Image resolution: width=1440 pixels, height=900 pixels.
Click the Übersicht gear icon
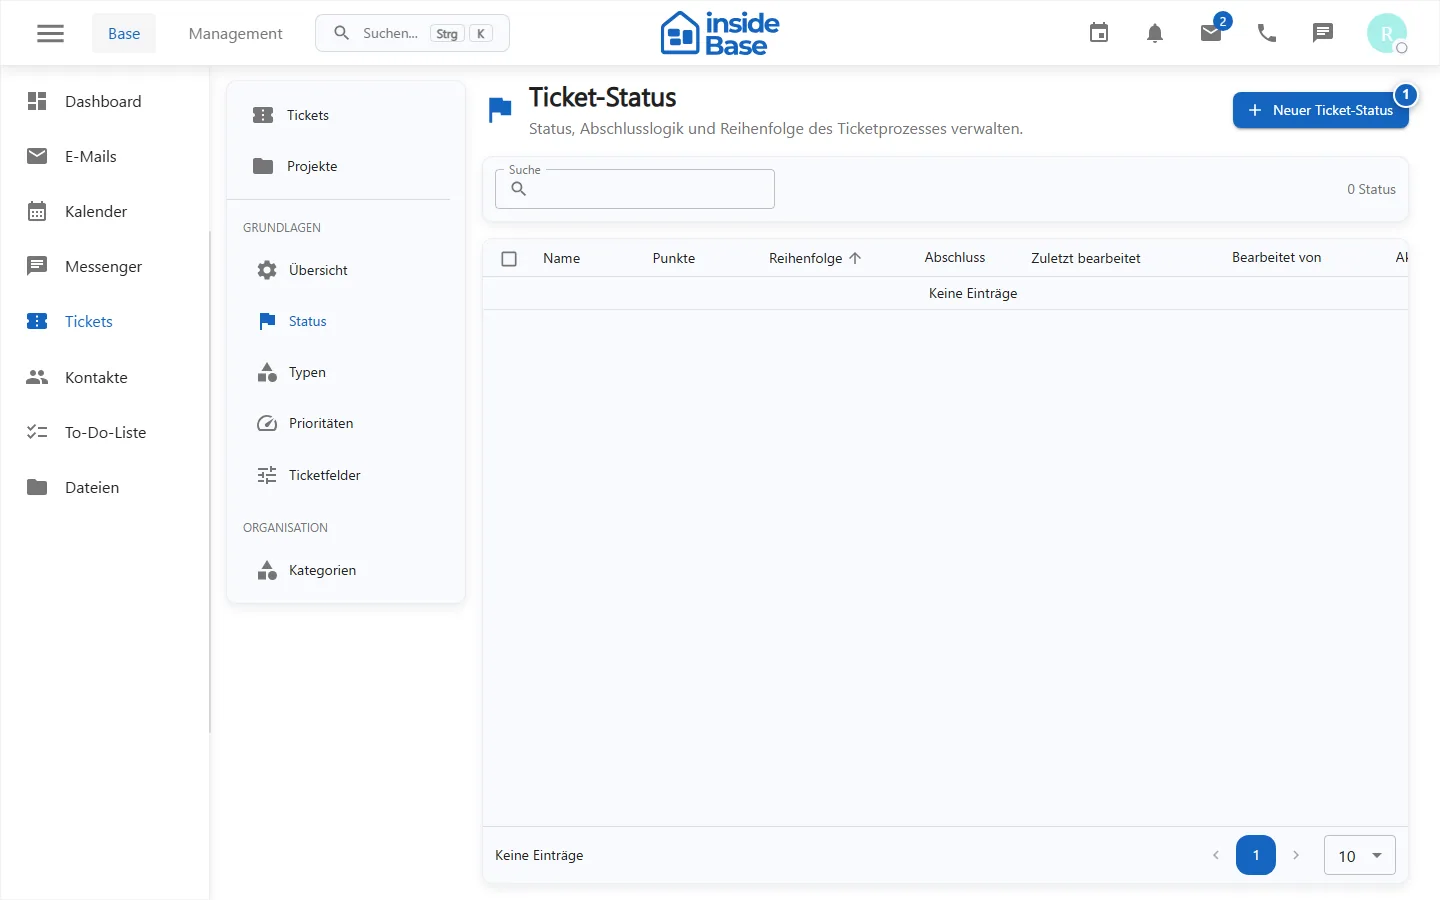pos(267,270)
